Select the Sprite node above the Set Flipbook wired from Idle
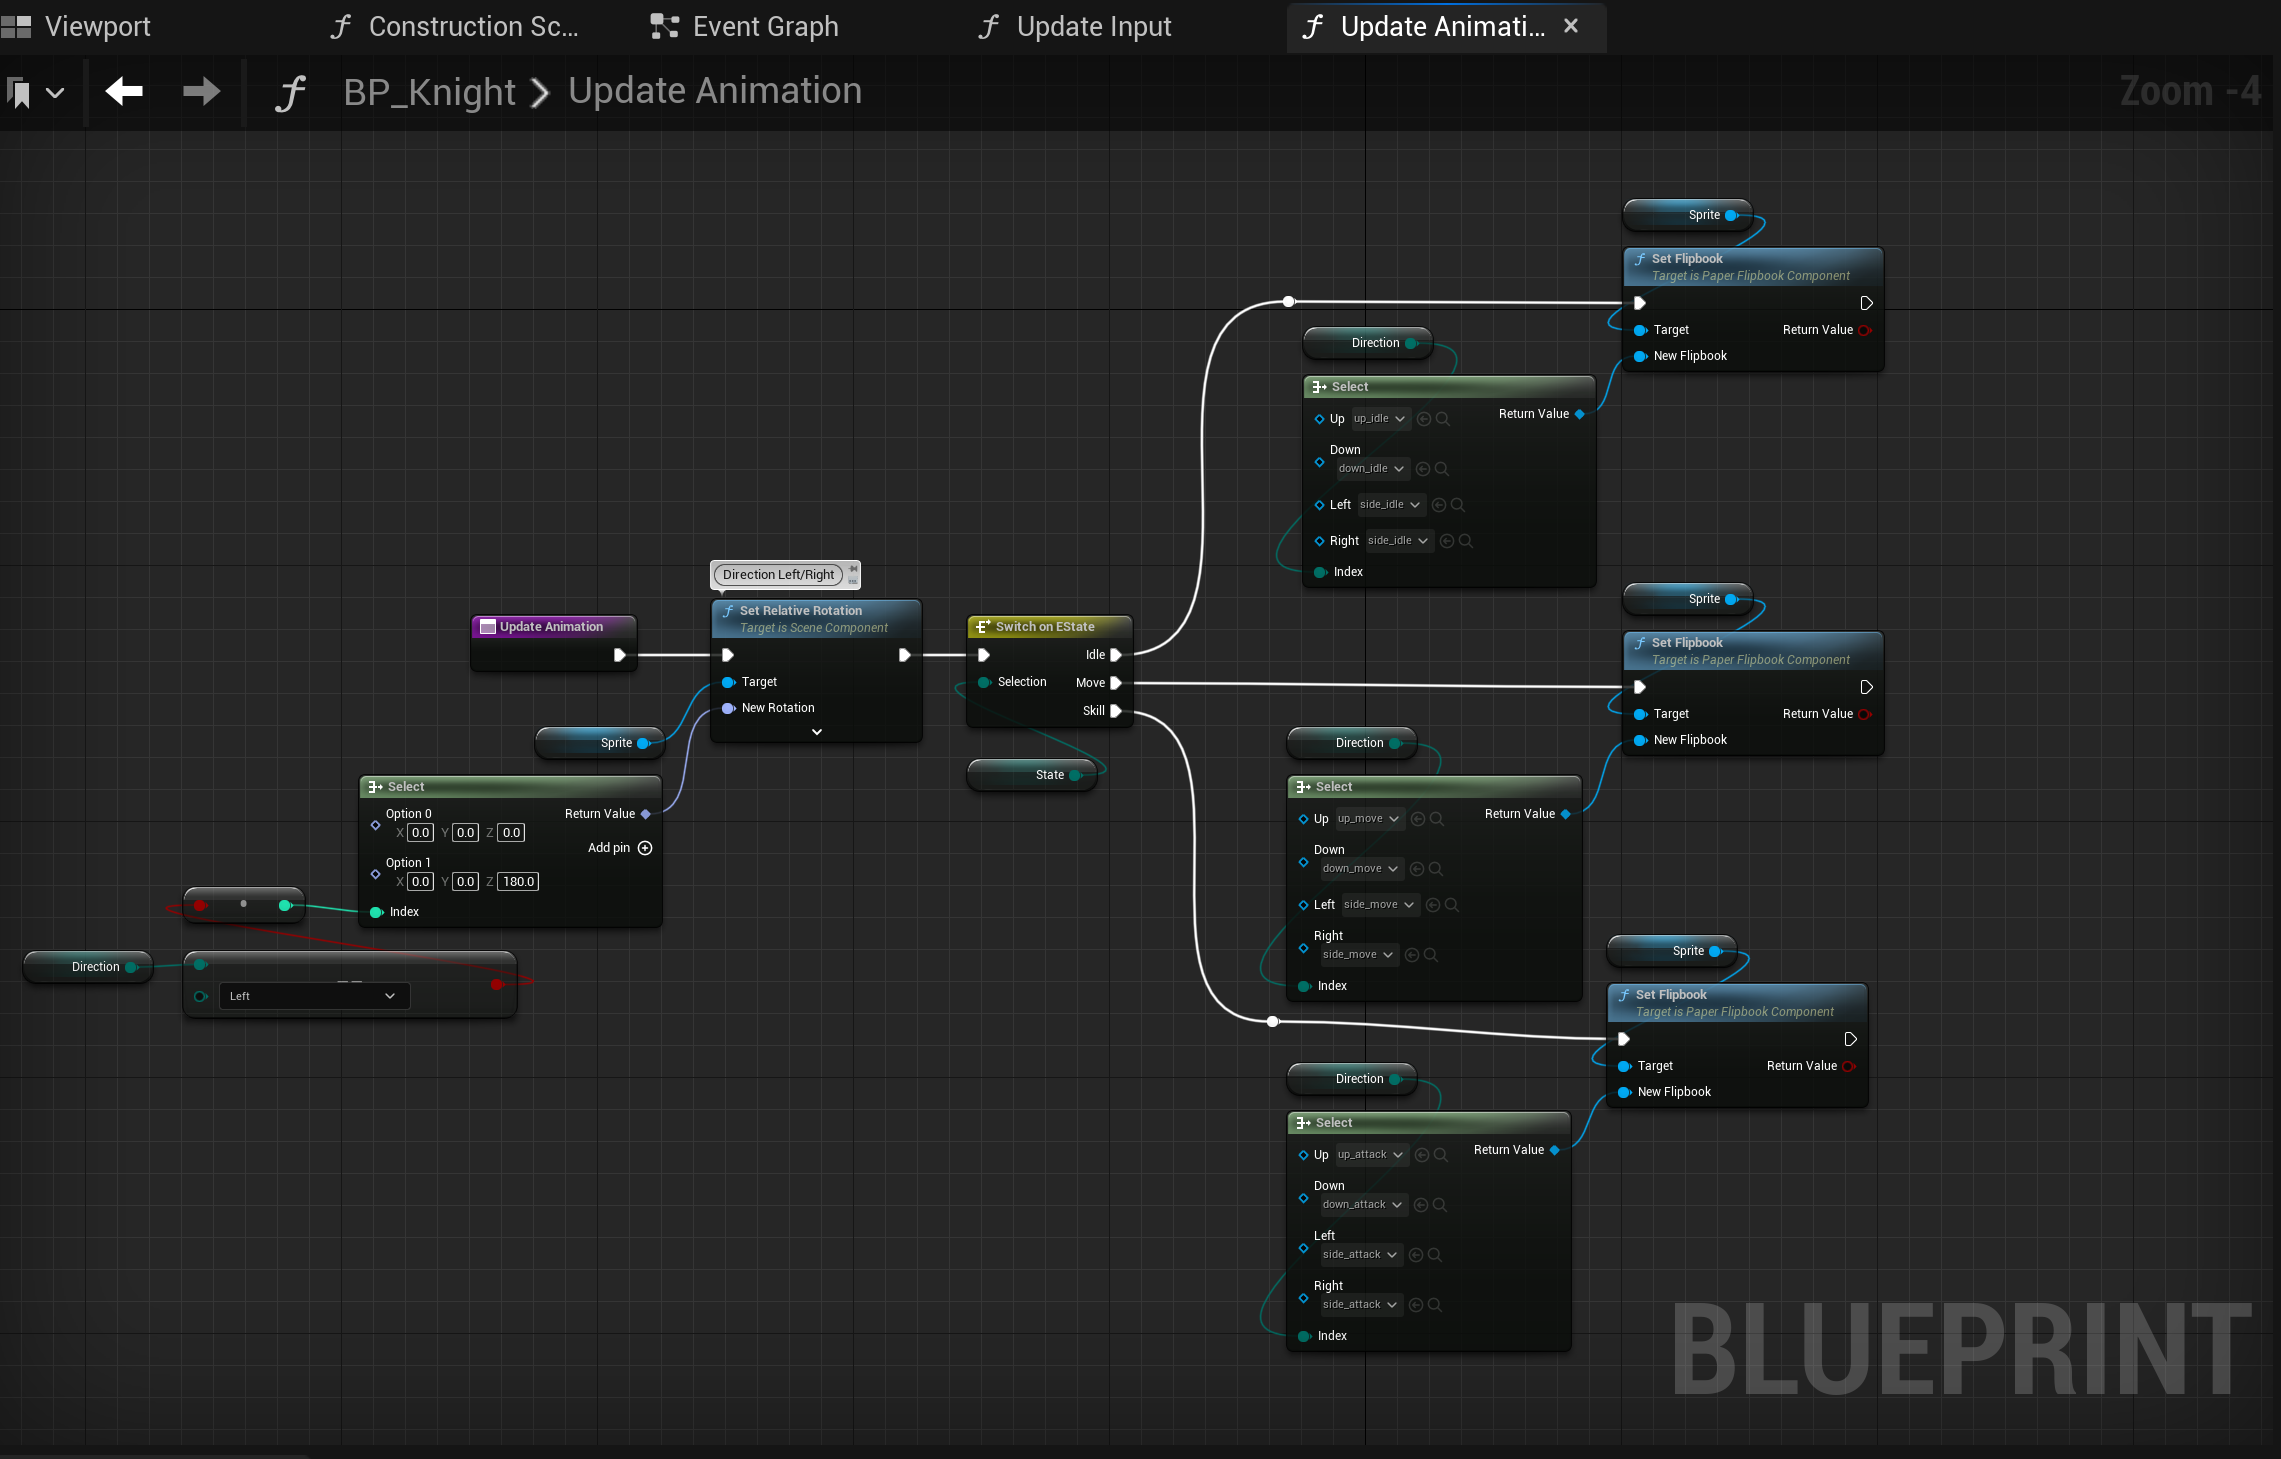This screenshot has height=1459, width=2281. [1688, 215]
